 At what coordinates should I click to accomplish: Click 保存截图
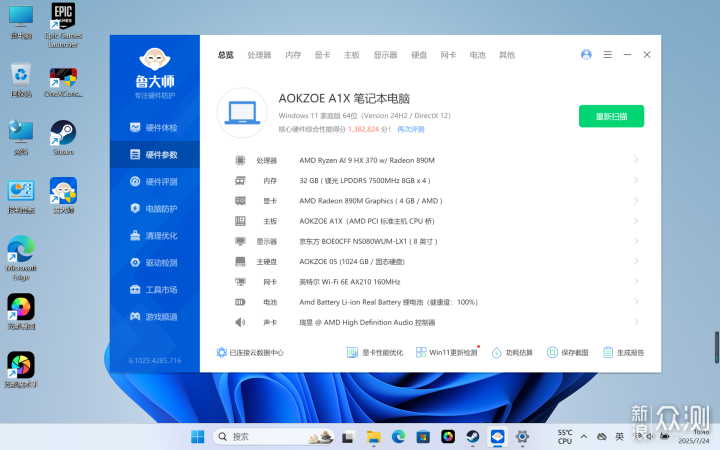pyautogui.click(x=568, y=353)
